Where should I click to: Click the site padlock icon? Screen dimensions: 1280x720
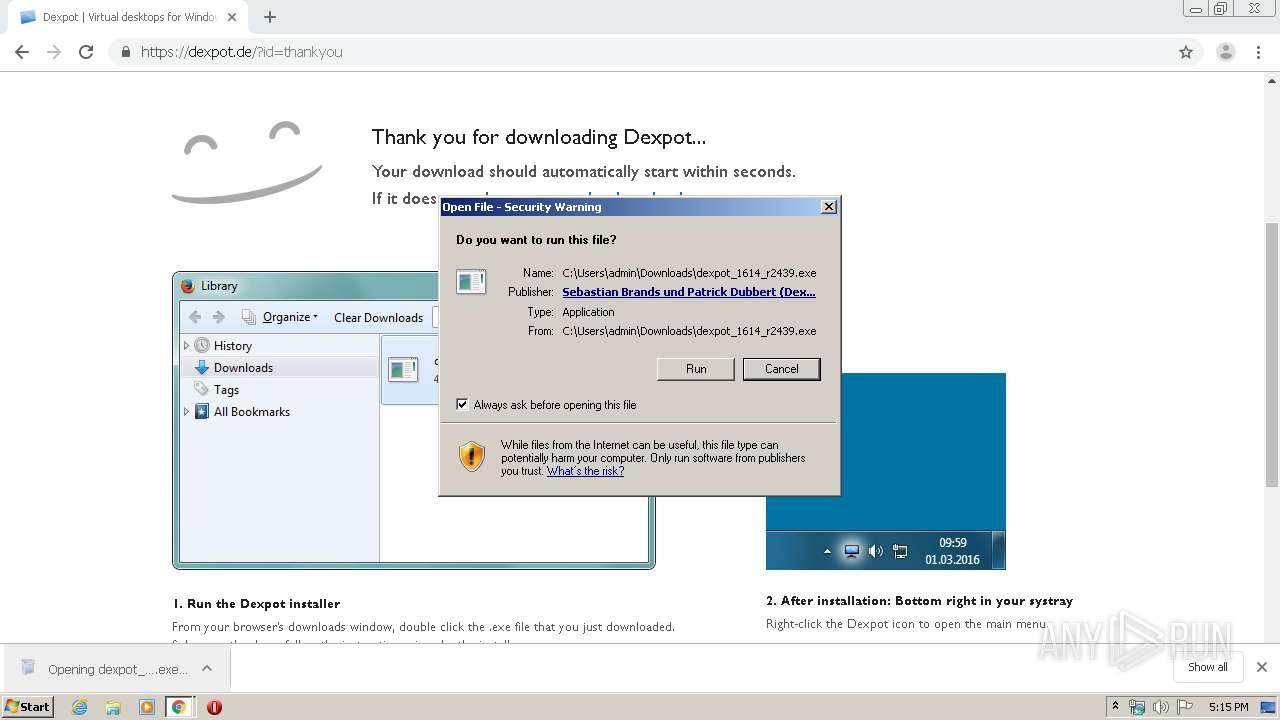[125, 52]
